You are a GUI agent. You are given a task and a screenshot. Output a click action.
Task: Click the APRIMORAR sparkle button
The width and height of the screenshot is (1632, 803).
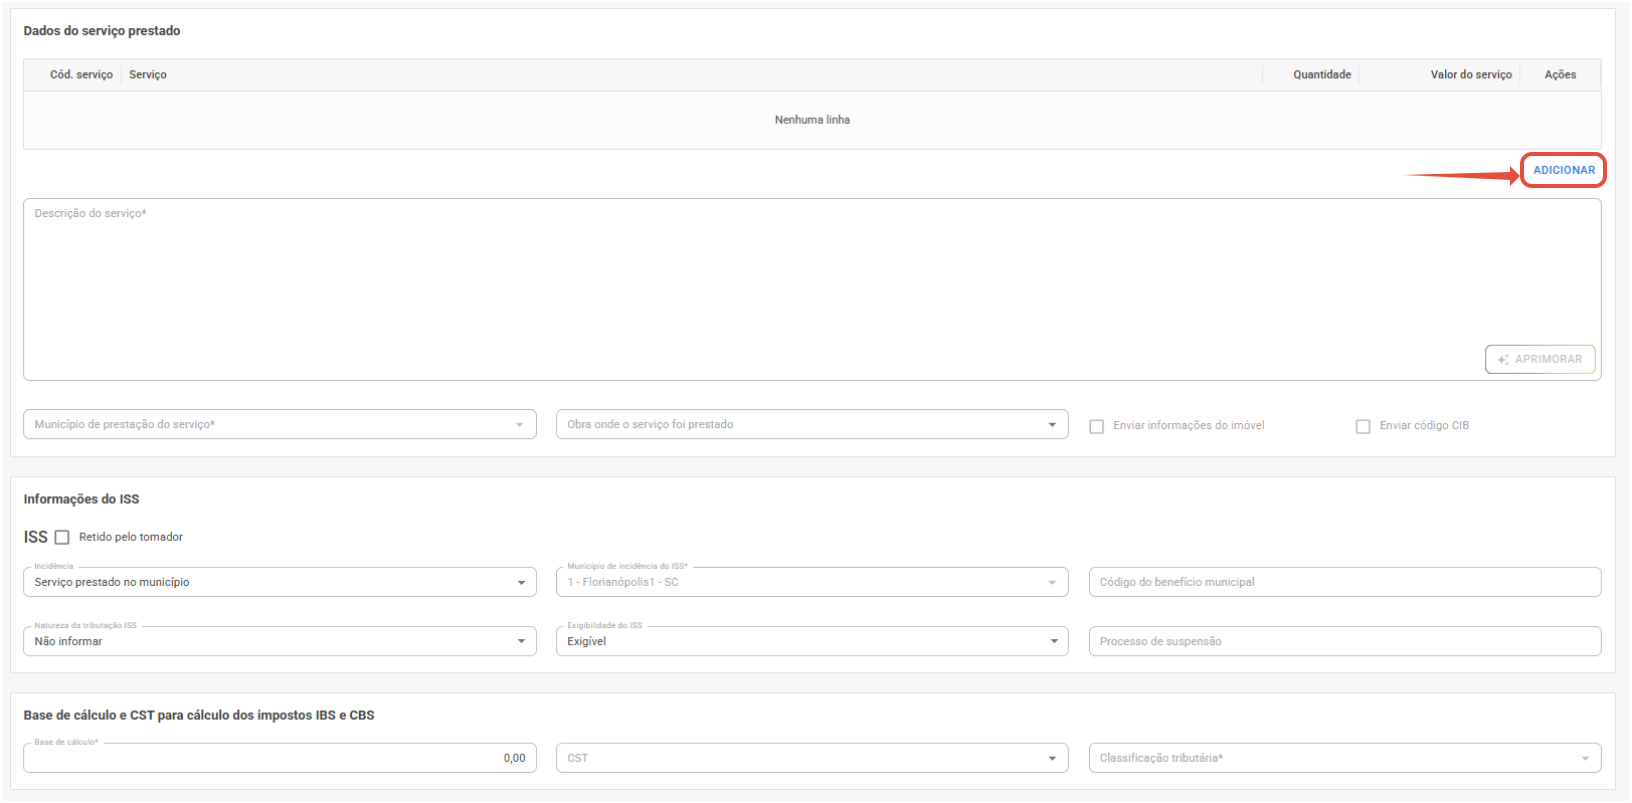[1540, 359]
